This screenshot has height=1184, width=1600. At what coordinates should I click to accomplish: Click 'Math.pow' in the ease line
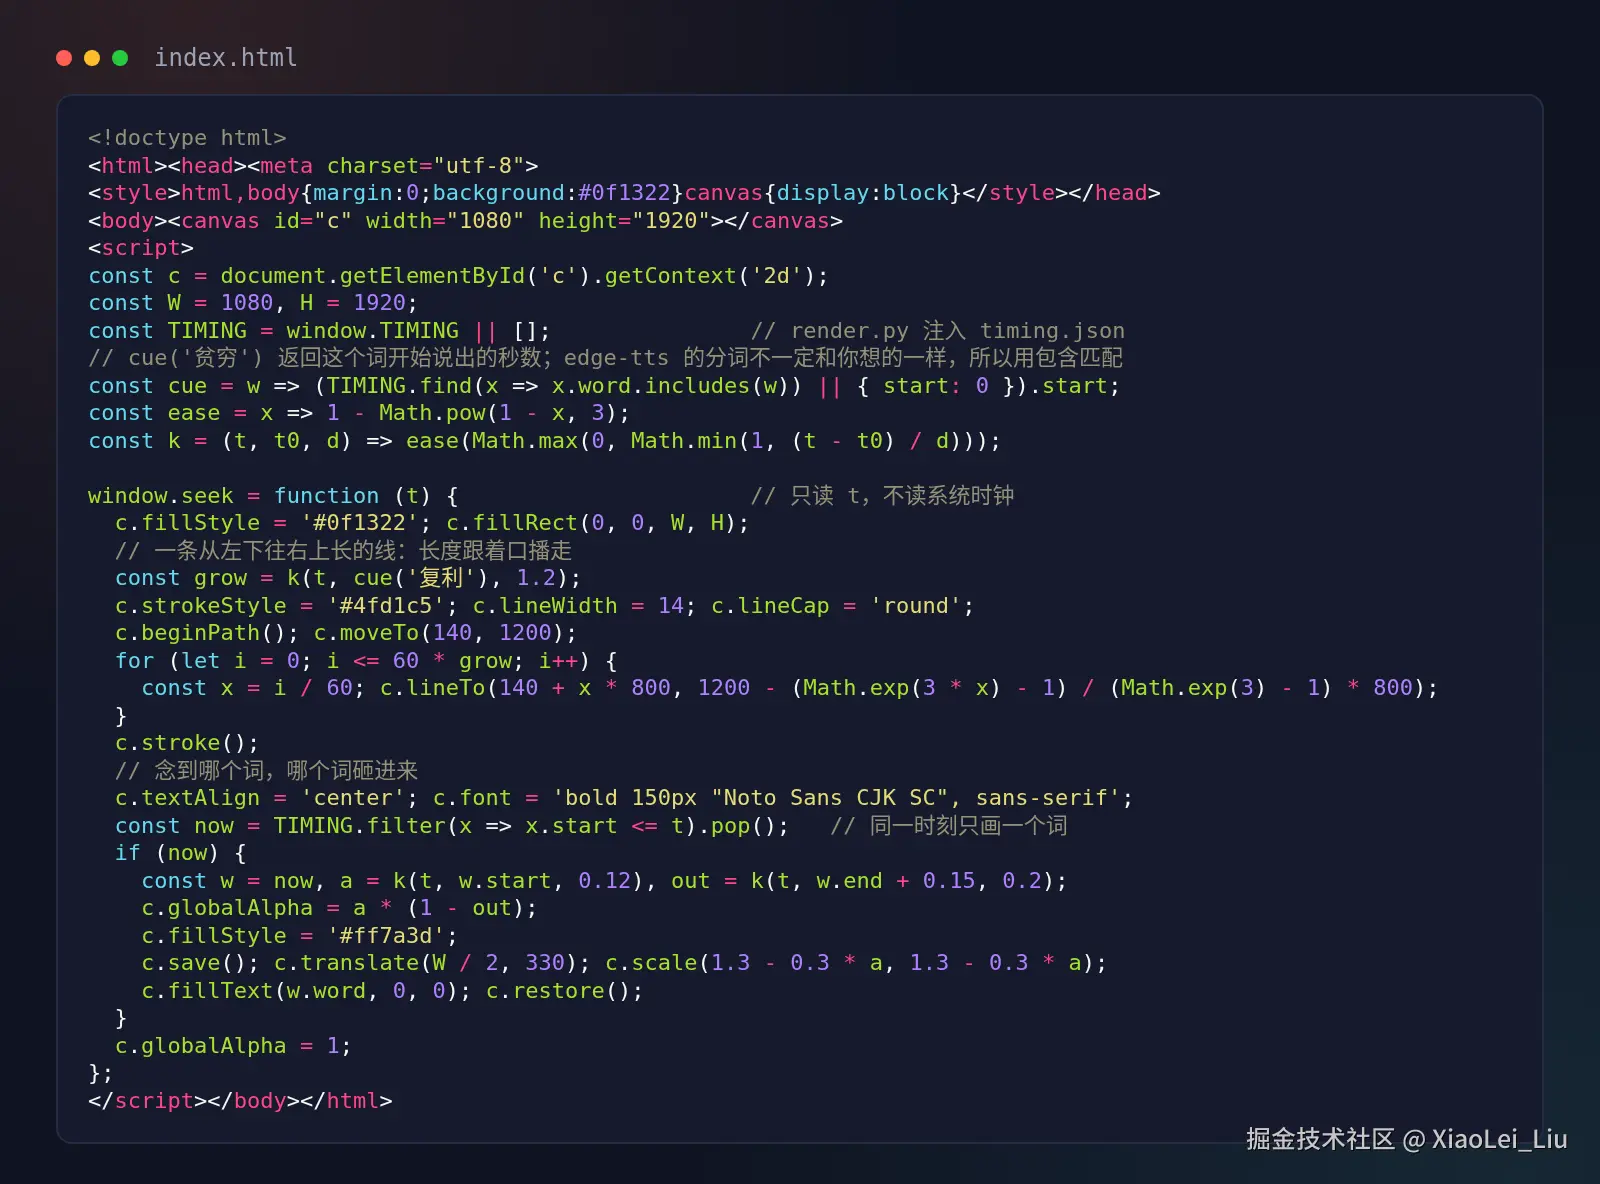pyautogui.click(x=432, y=413)
